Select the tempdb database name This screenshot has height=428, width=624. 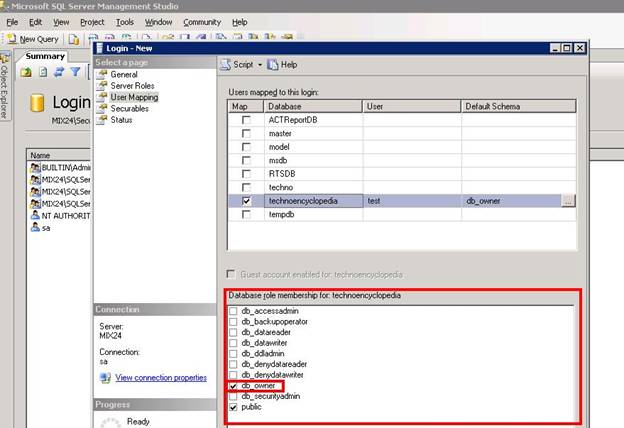[281, 215]
